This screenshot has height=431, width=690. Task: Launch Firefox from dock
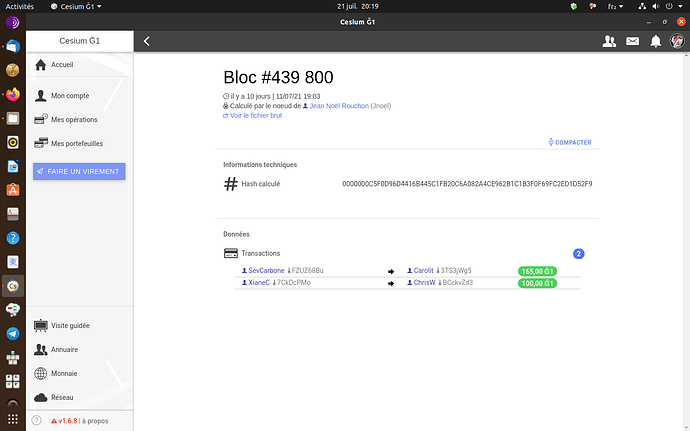coord(13,94)
